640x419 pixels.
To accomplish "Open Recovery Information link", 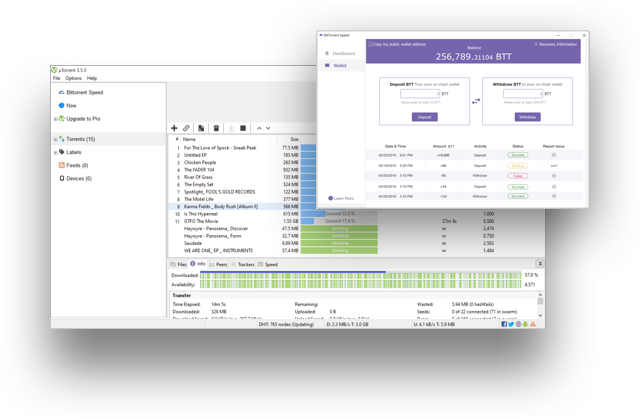I will click(x=556, y=44).
